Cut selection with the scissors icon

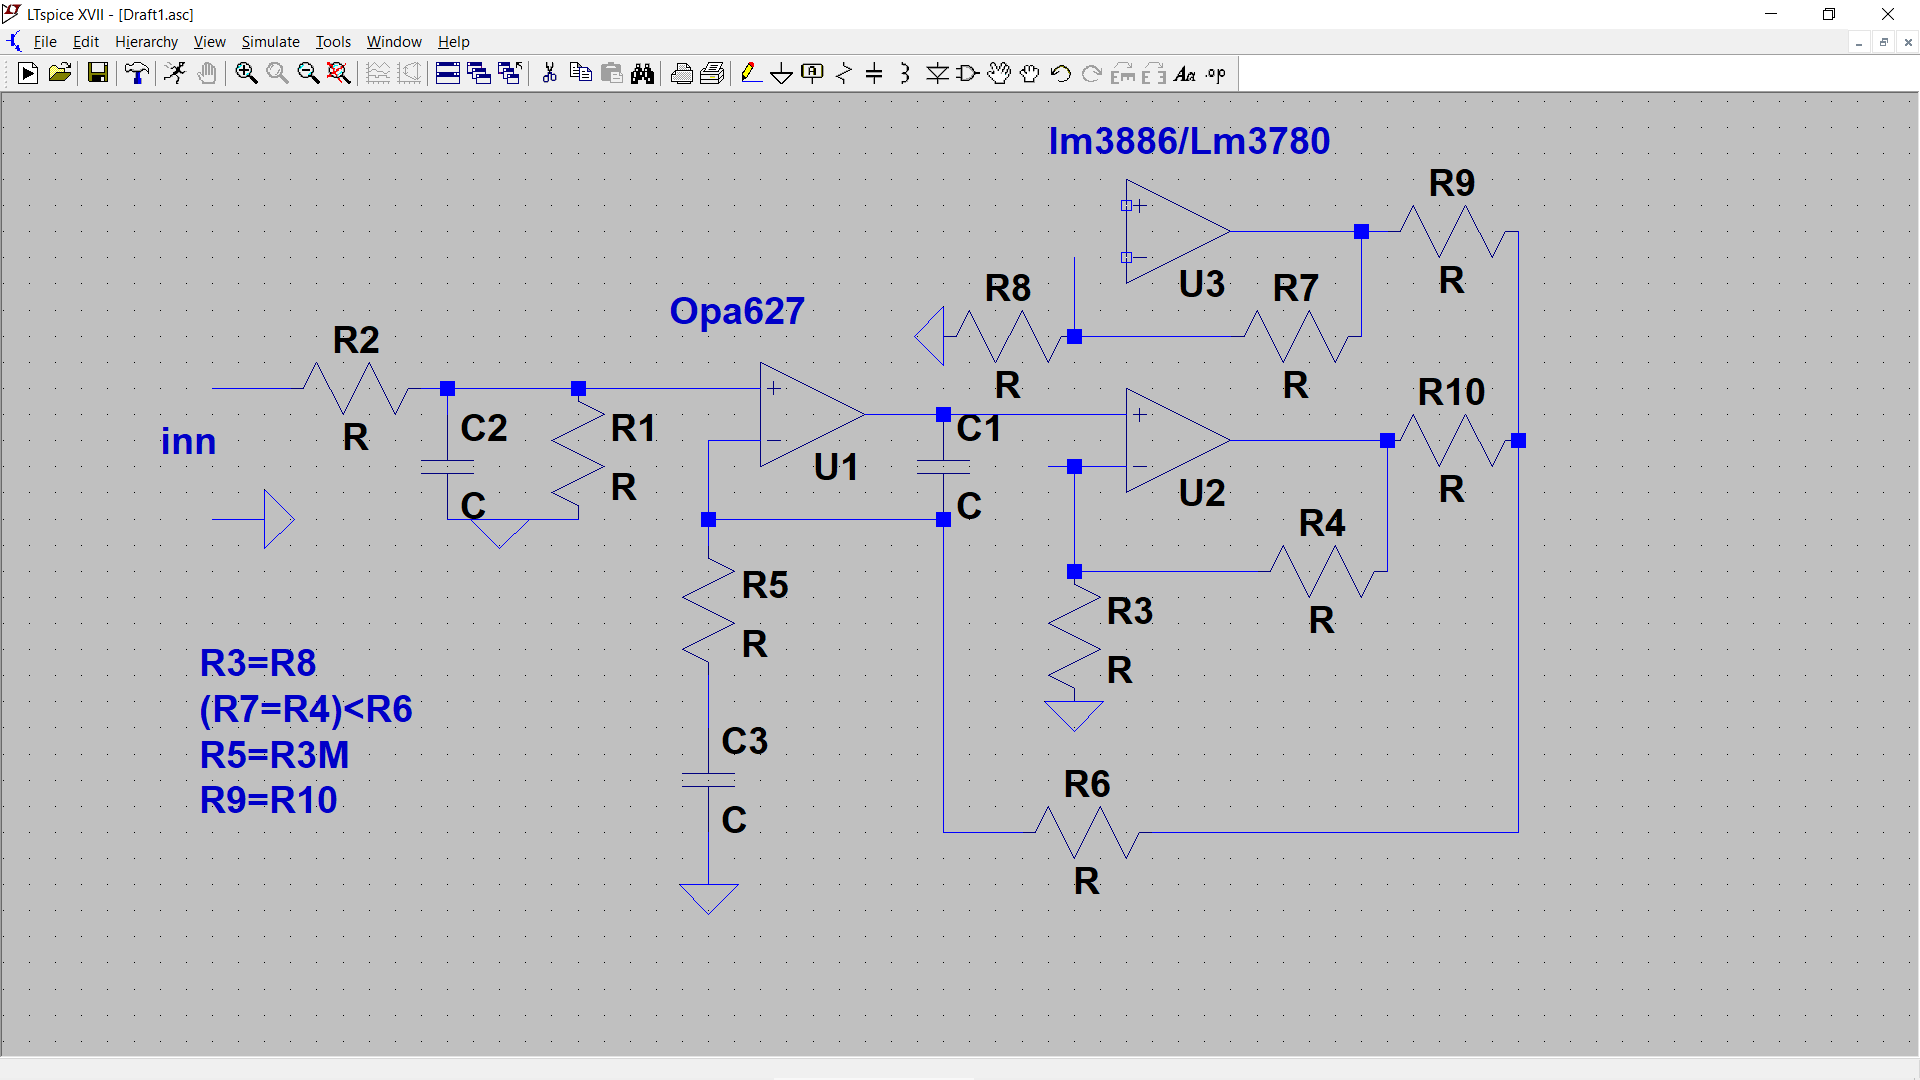coord(549,73)
